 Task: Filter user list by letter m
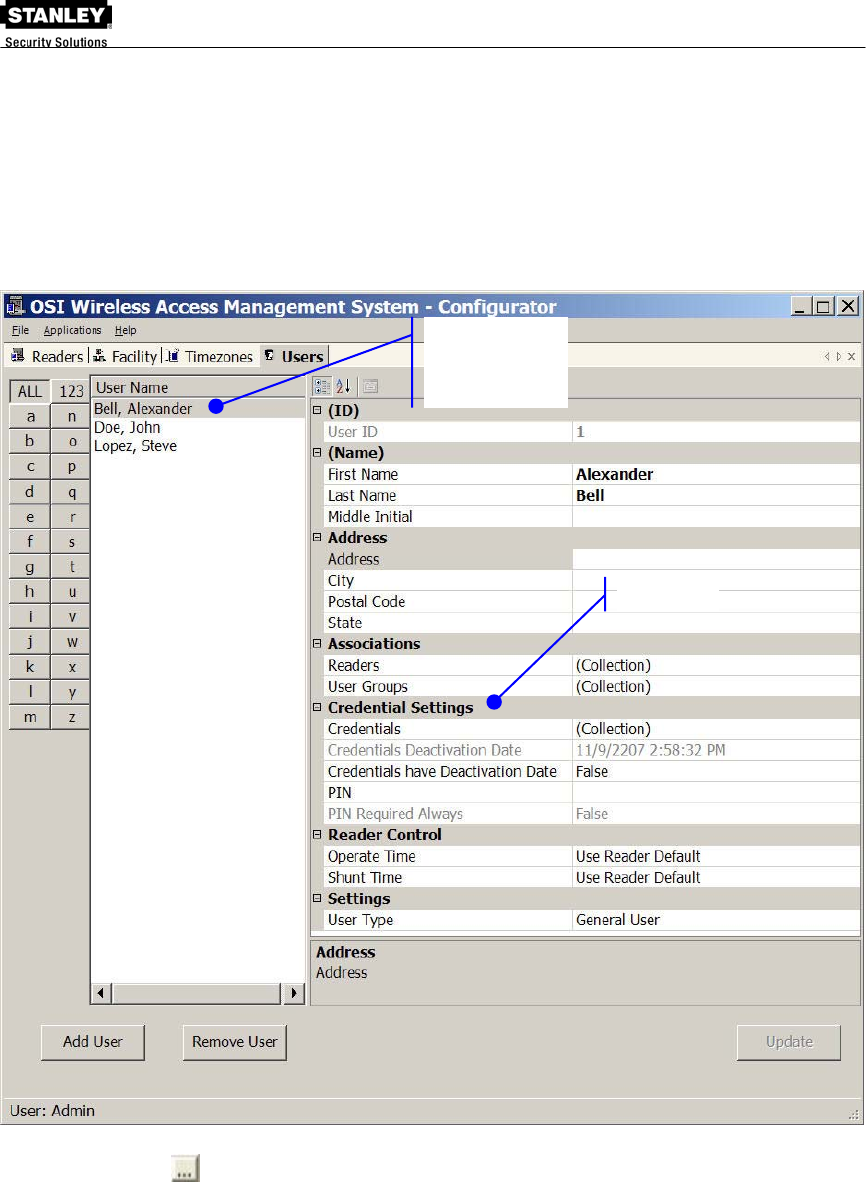[29, 717]
